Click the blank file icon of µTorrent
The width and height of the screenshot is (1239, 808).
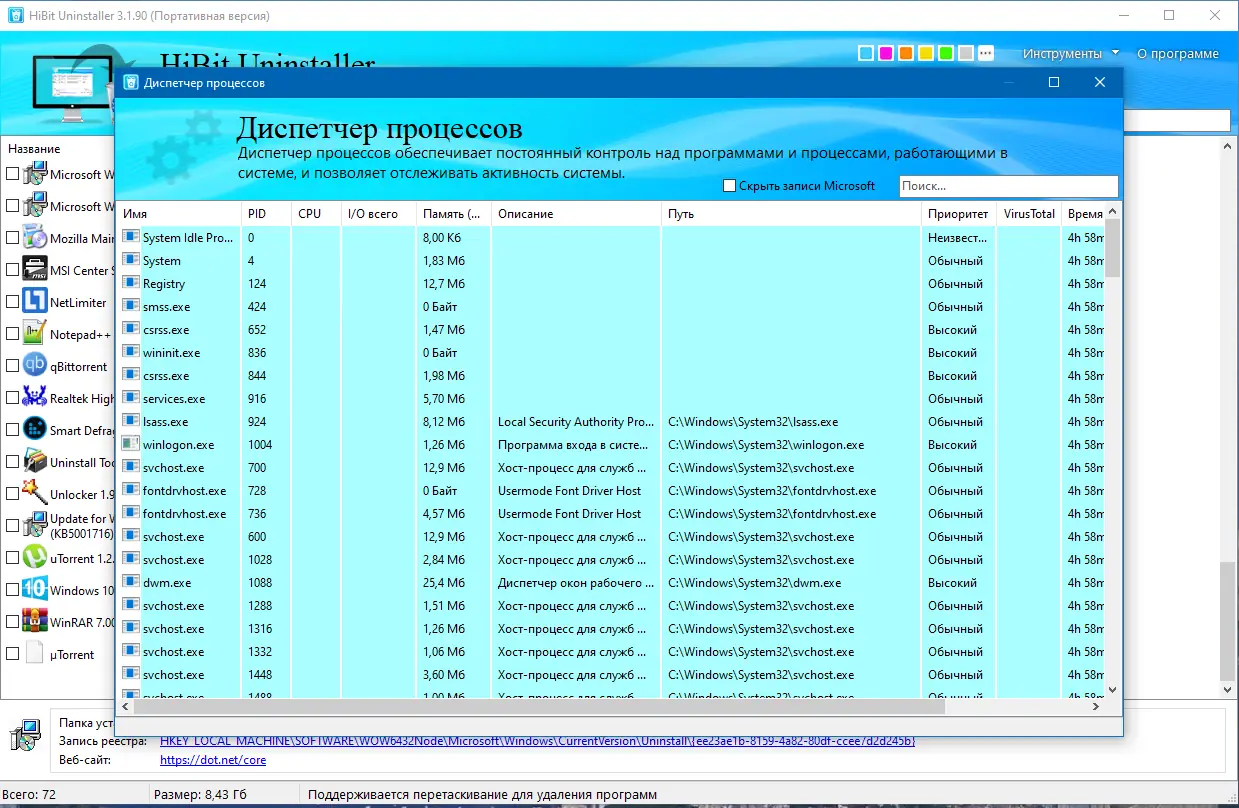[x=35, y=653]
